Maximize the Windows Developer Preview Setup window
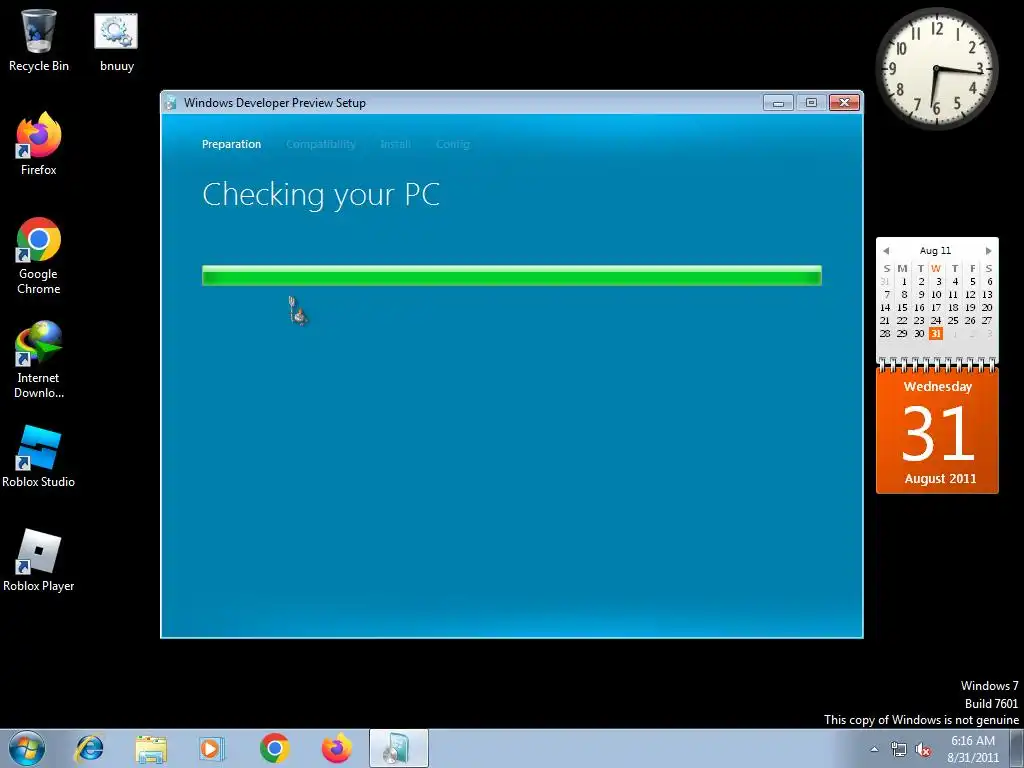 tap(811, 103)
